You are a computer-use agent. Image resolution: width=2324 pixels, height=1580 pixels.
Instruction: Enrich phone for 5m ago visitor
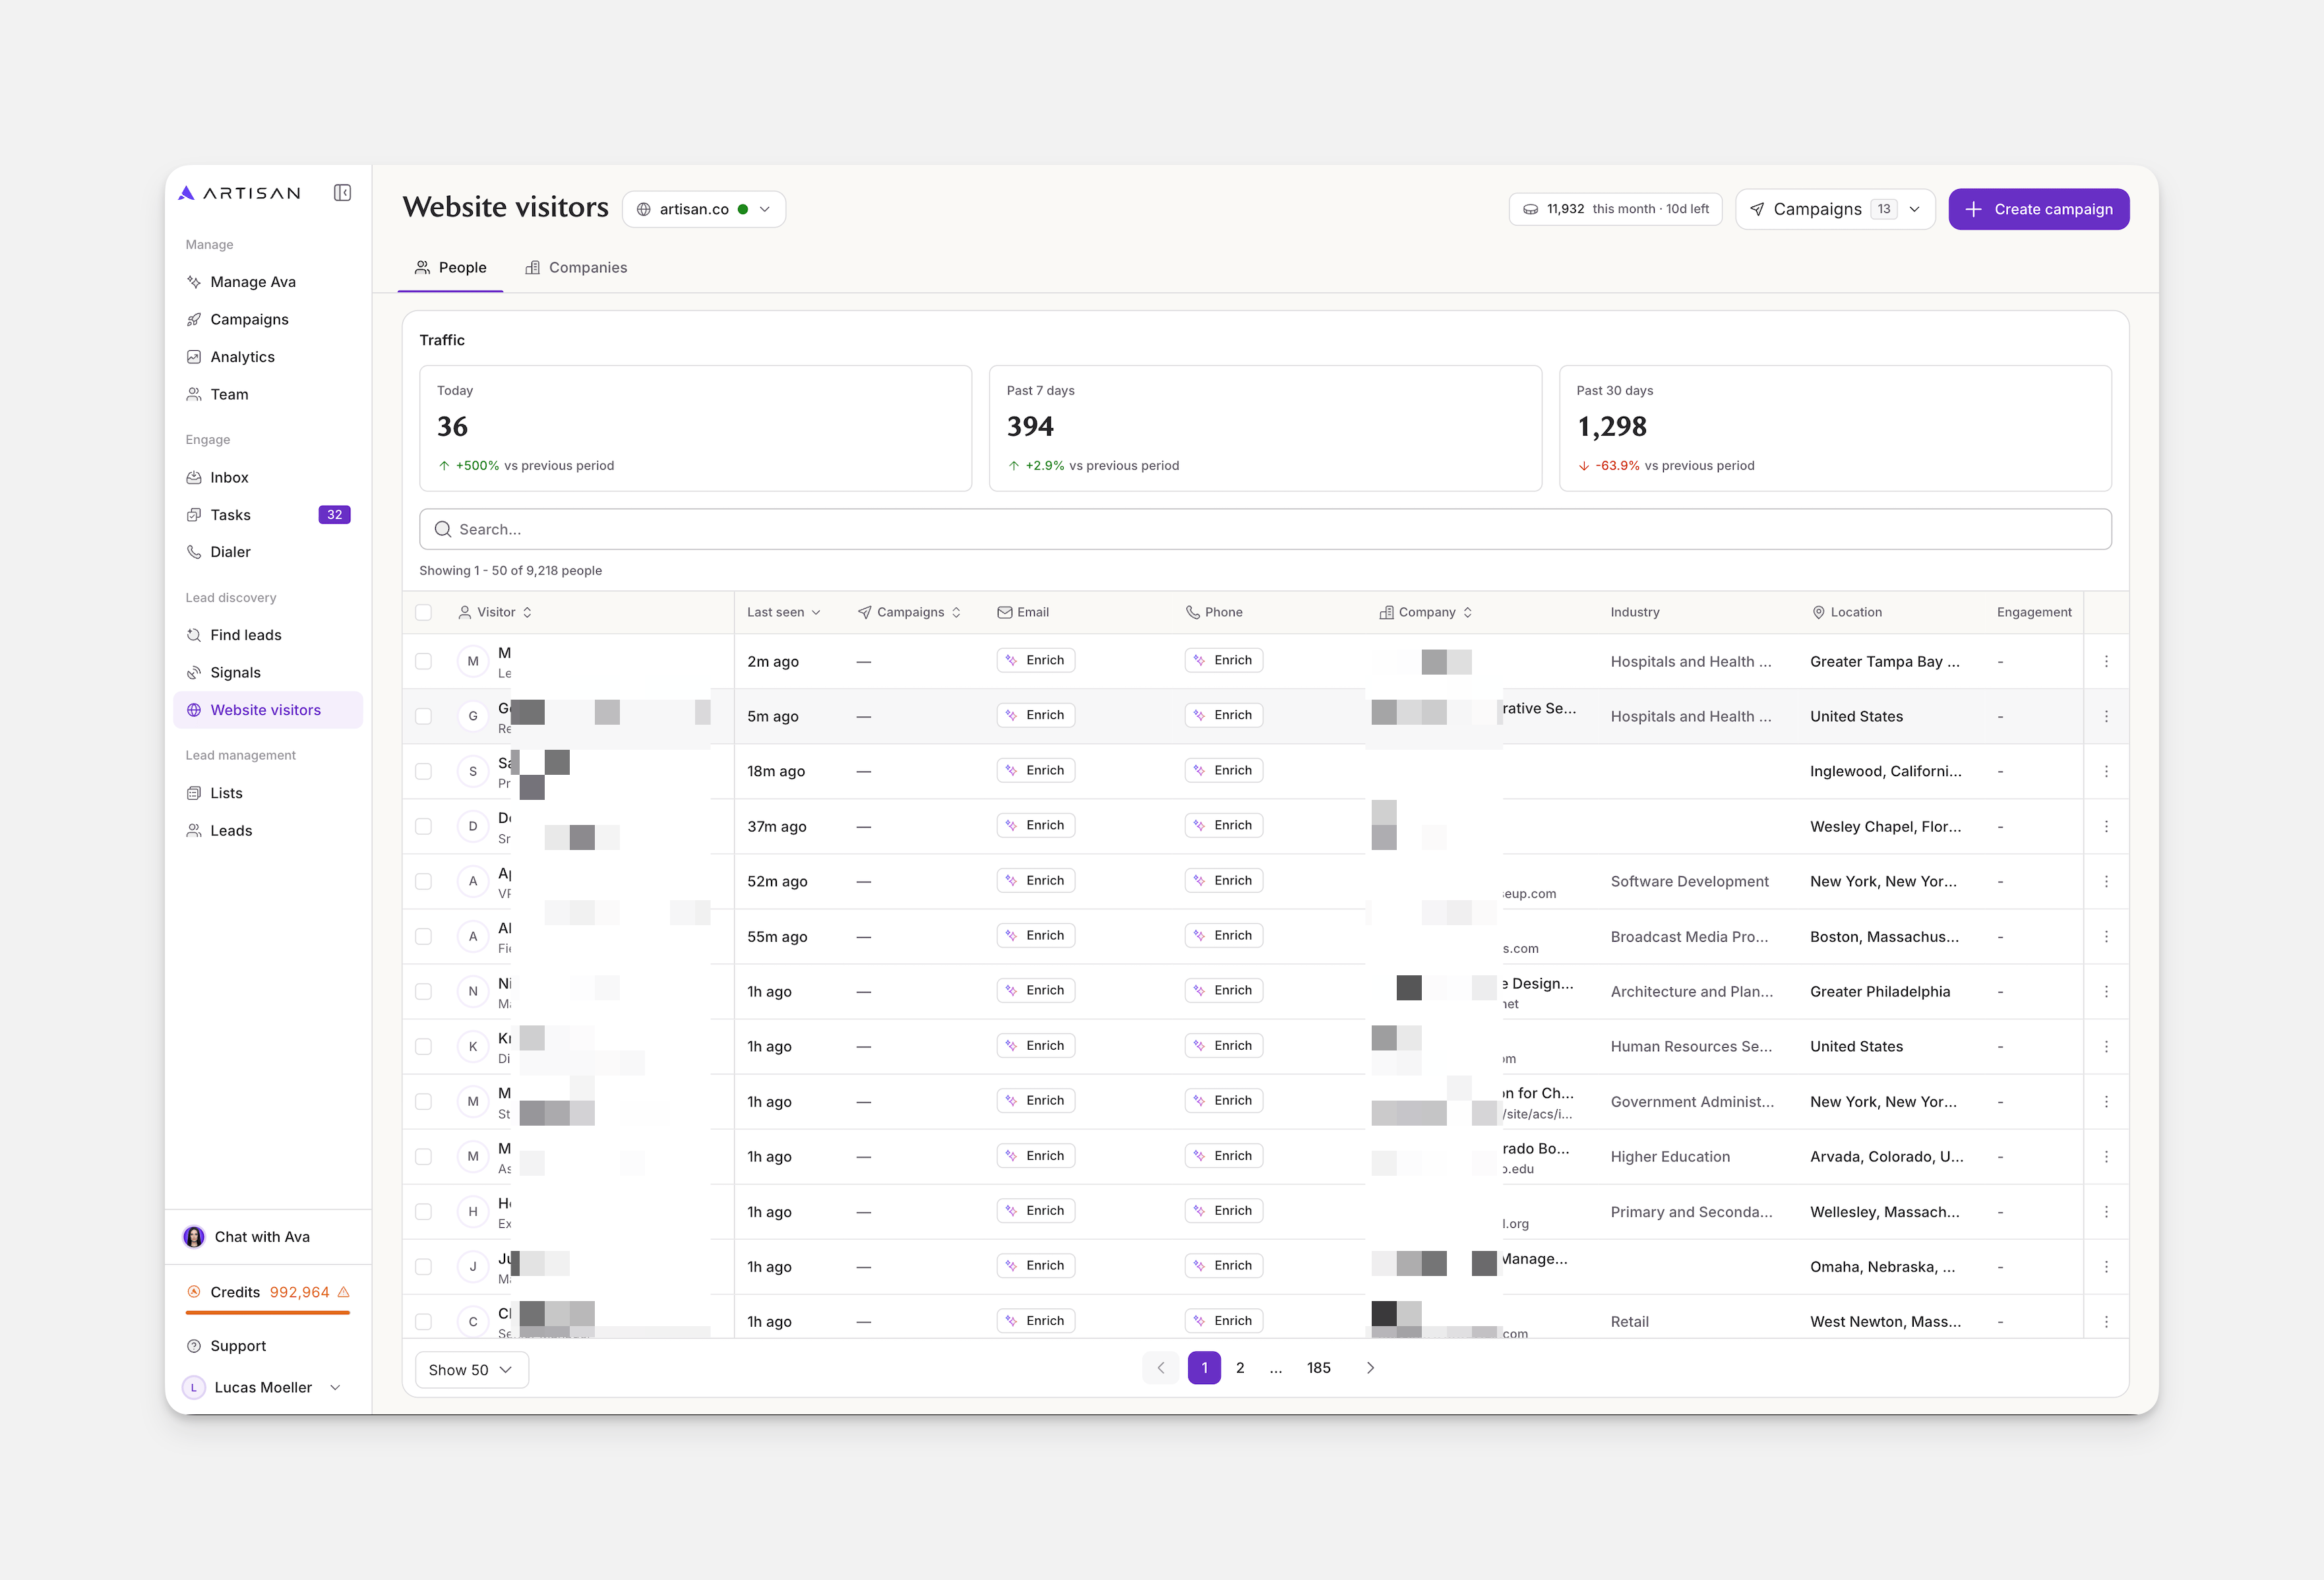point(1223,715)
